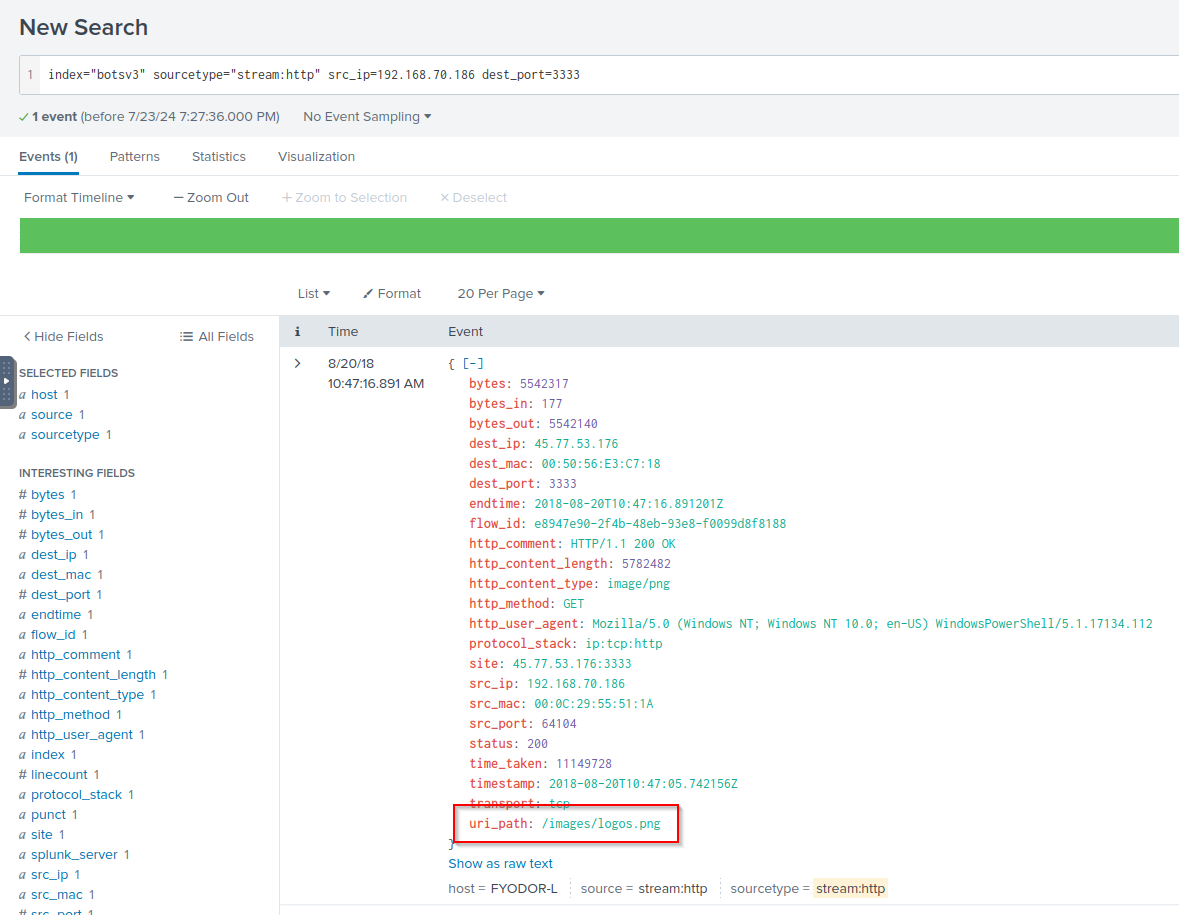Expand the event row chevron
1179x915 pixels.
click(297, 363)
